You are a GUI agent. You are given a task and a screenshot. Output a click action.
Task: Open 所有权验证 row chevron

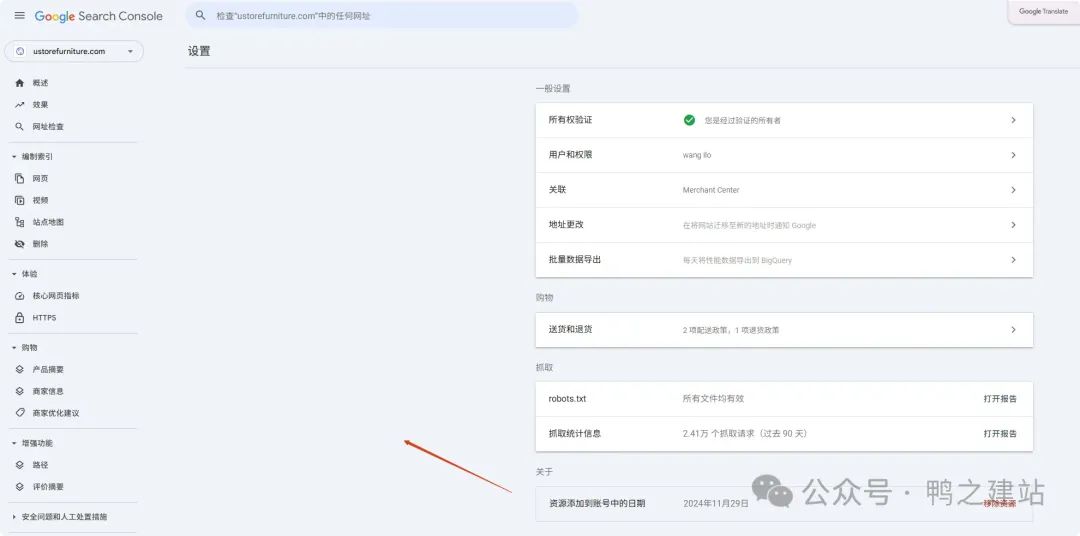pyautogui.click(x=1013, y=120)
